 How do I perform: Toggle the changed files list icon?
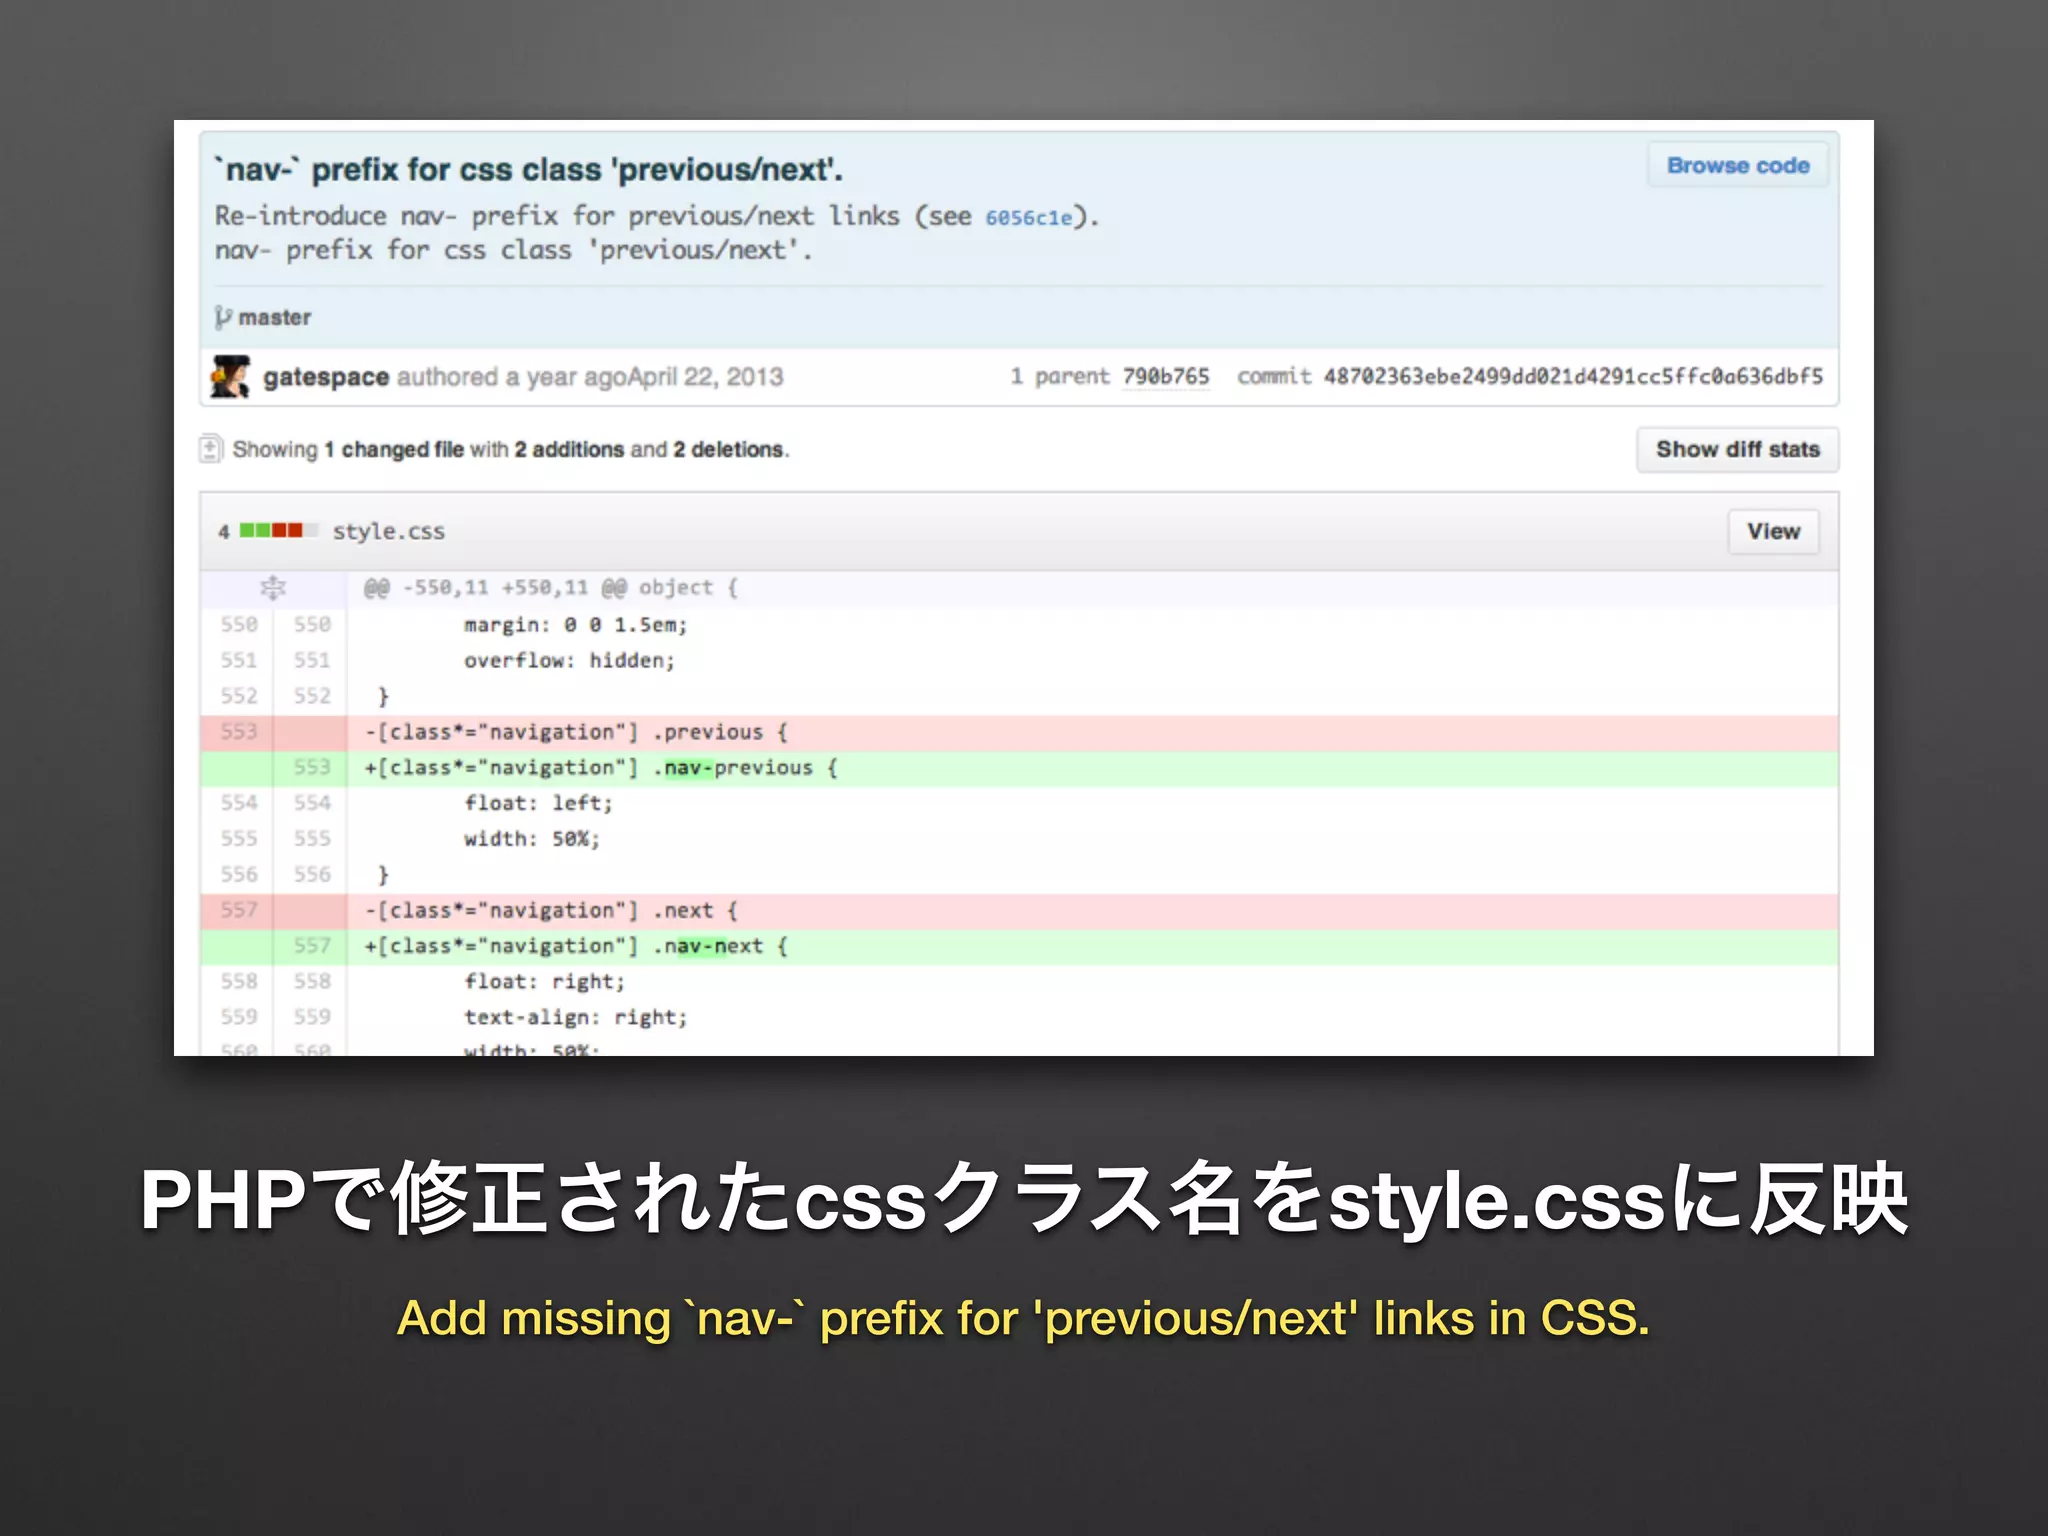pyautogui.click(x=210, y=449)
